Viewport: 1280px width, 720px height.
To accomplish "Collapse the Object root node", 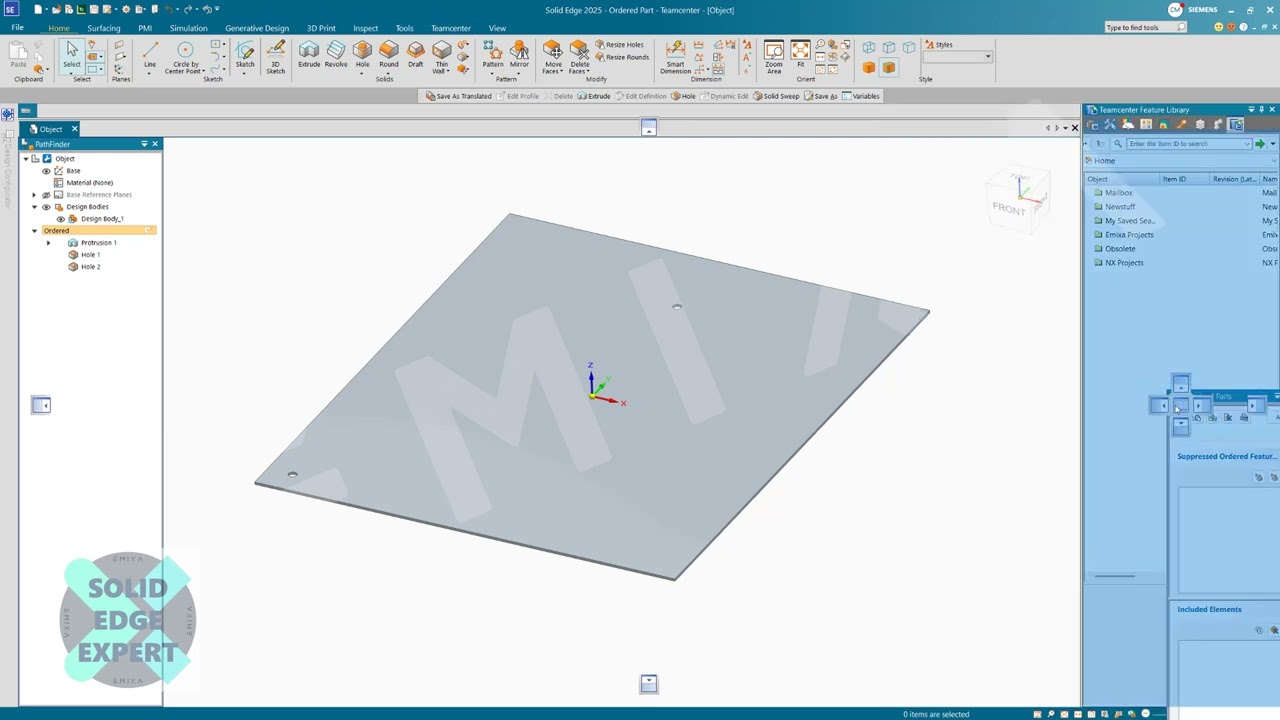I will (x=26, y=159).
